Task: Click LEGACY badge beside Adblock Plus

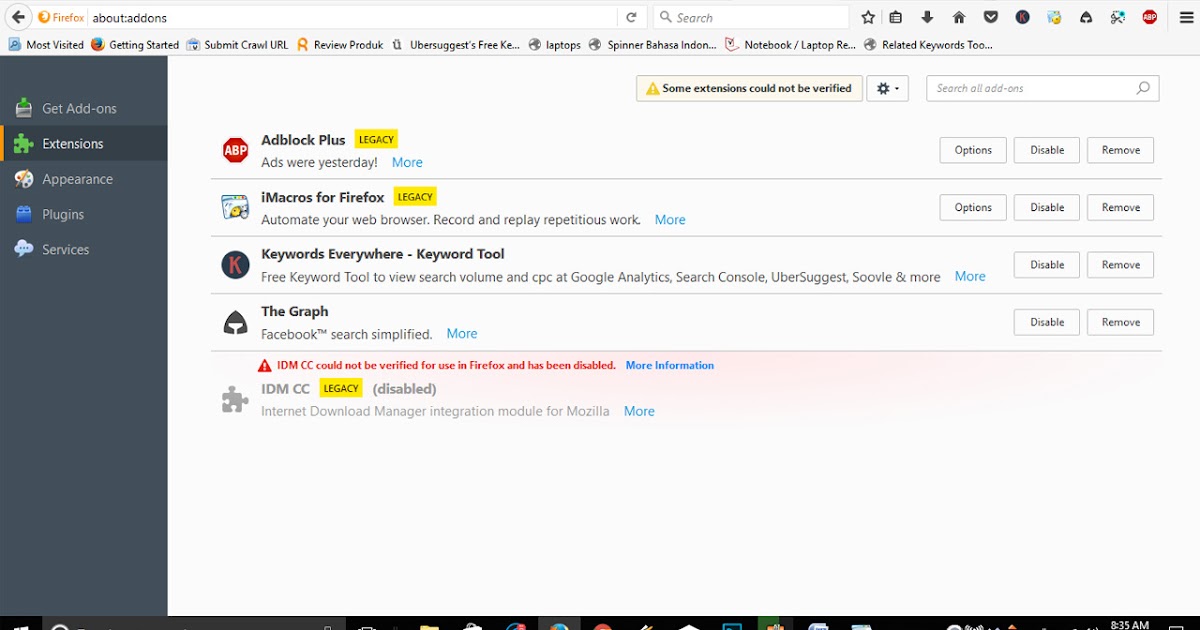Action: (377, 140)
